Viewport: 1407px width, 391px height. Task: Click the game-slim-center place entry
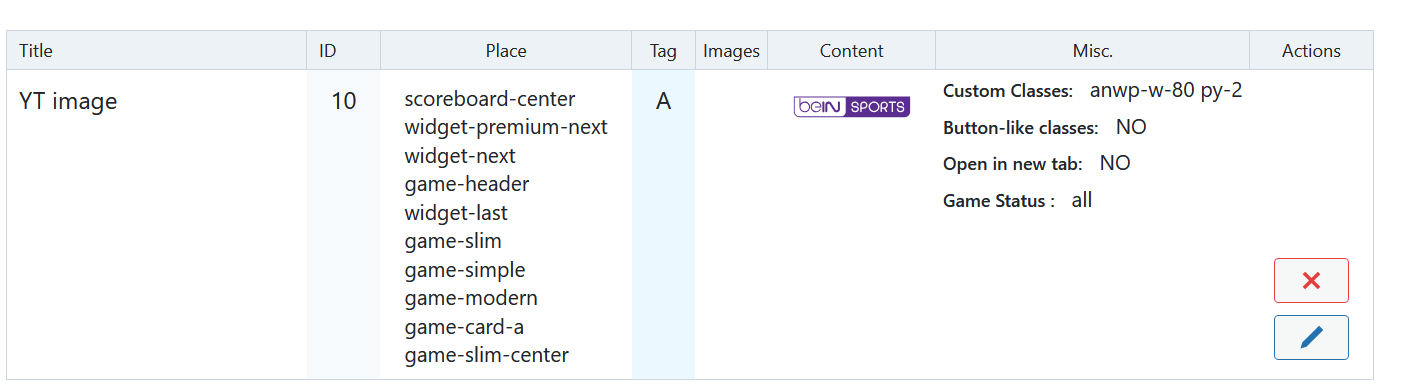[x=487, y=355]
